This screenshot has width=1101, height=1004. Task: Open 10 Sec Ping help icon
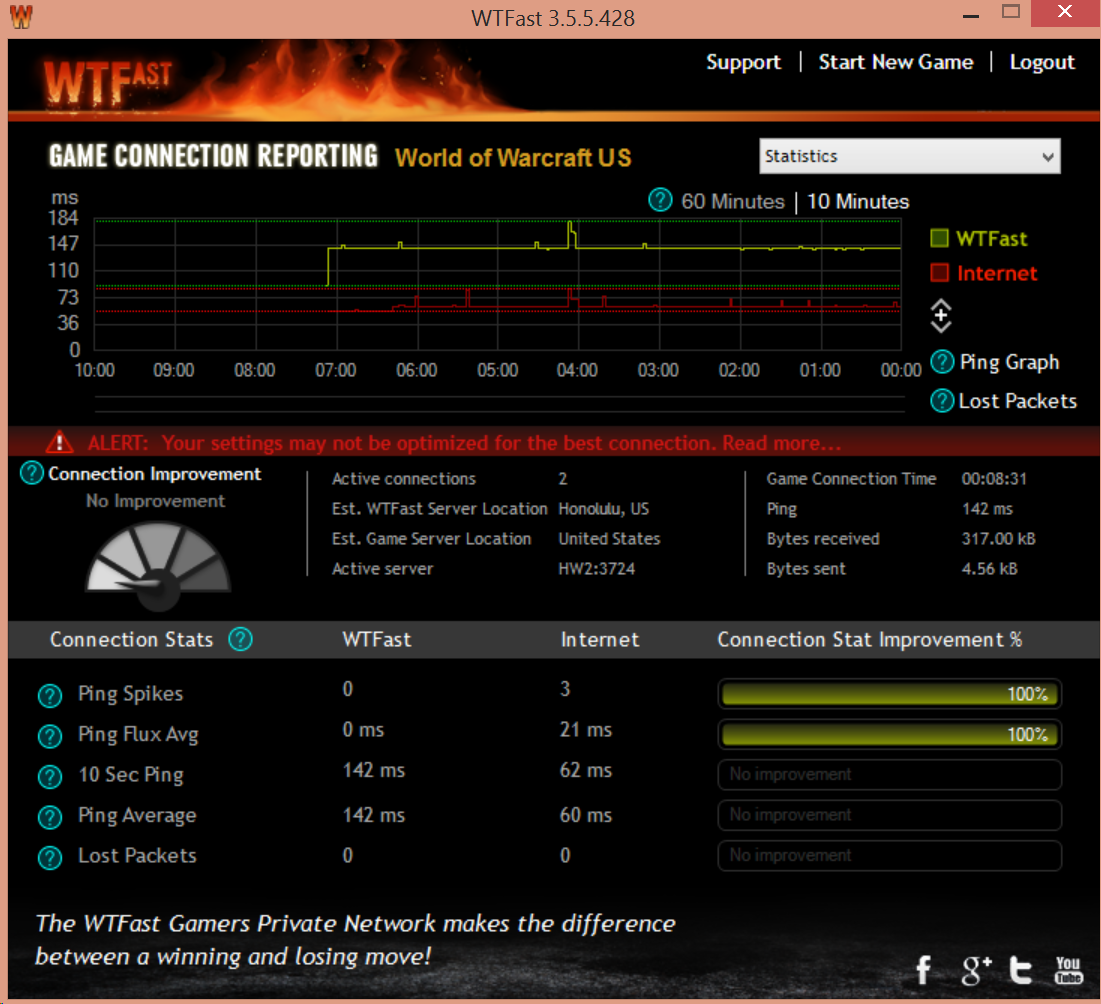pyautogui.click(x=50, y=777)
